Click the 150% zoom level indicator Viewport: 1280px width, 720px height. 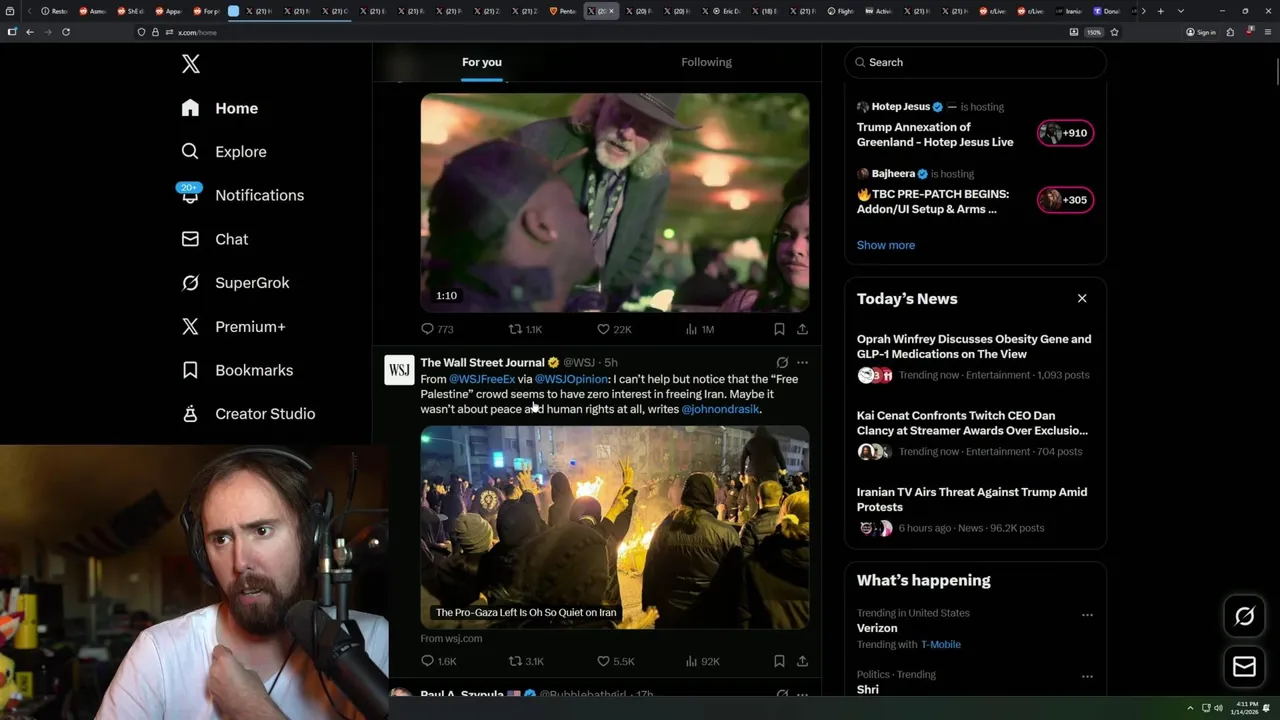1094,32
